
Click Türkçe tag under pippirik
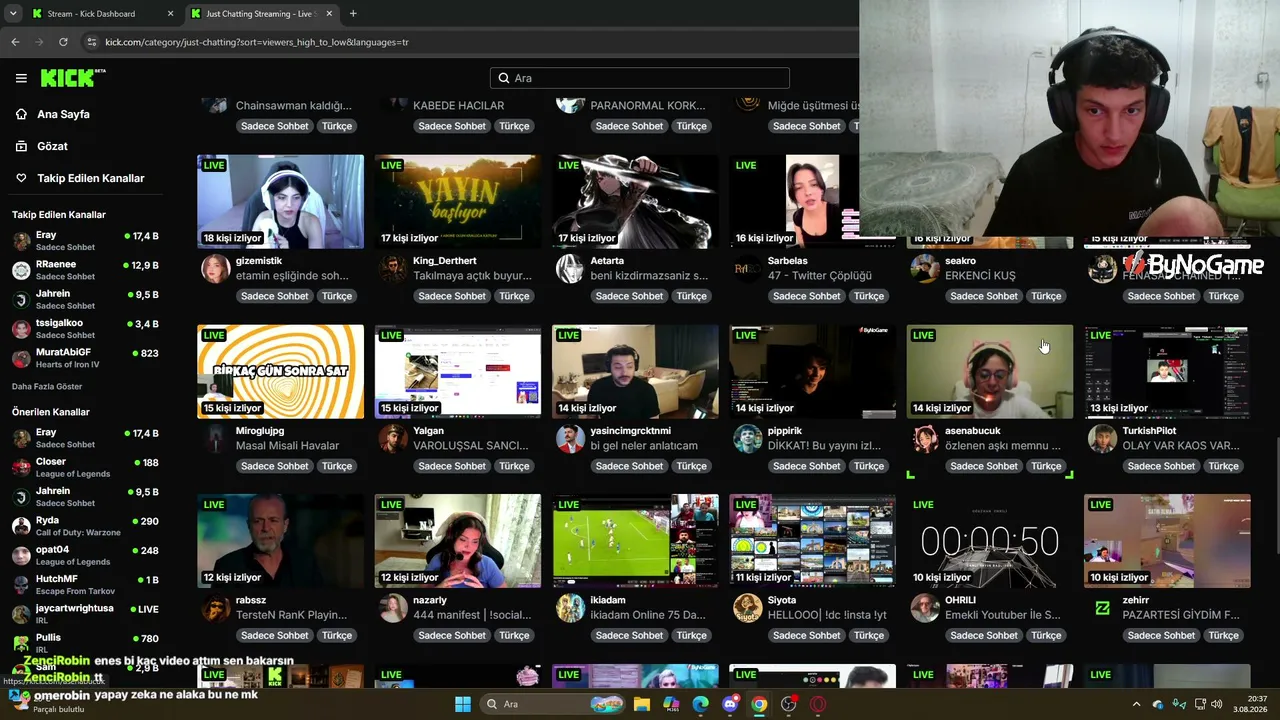pyautogui.click(x=869, y=466)
